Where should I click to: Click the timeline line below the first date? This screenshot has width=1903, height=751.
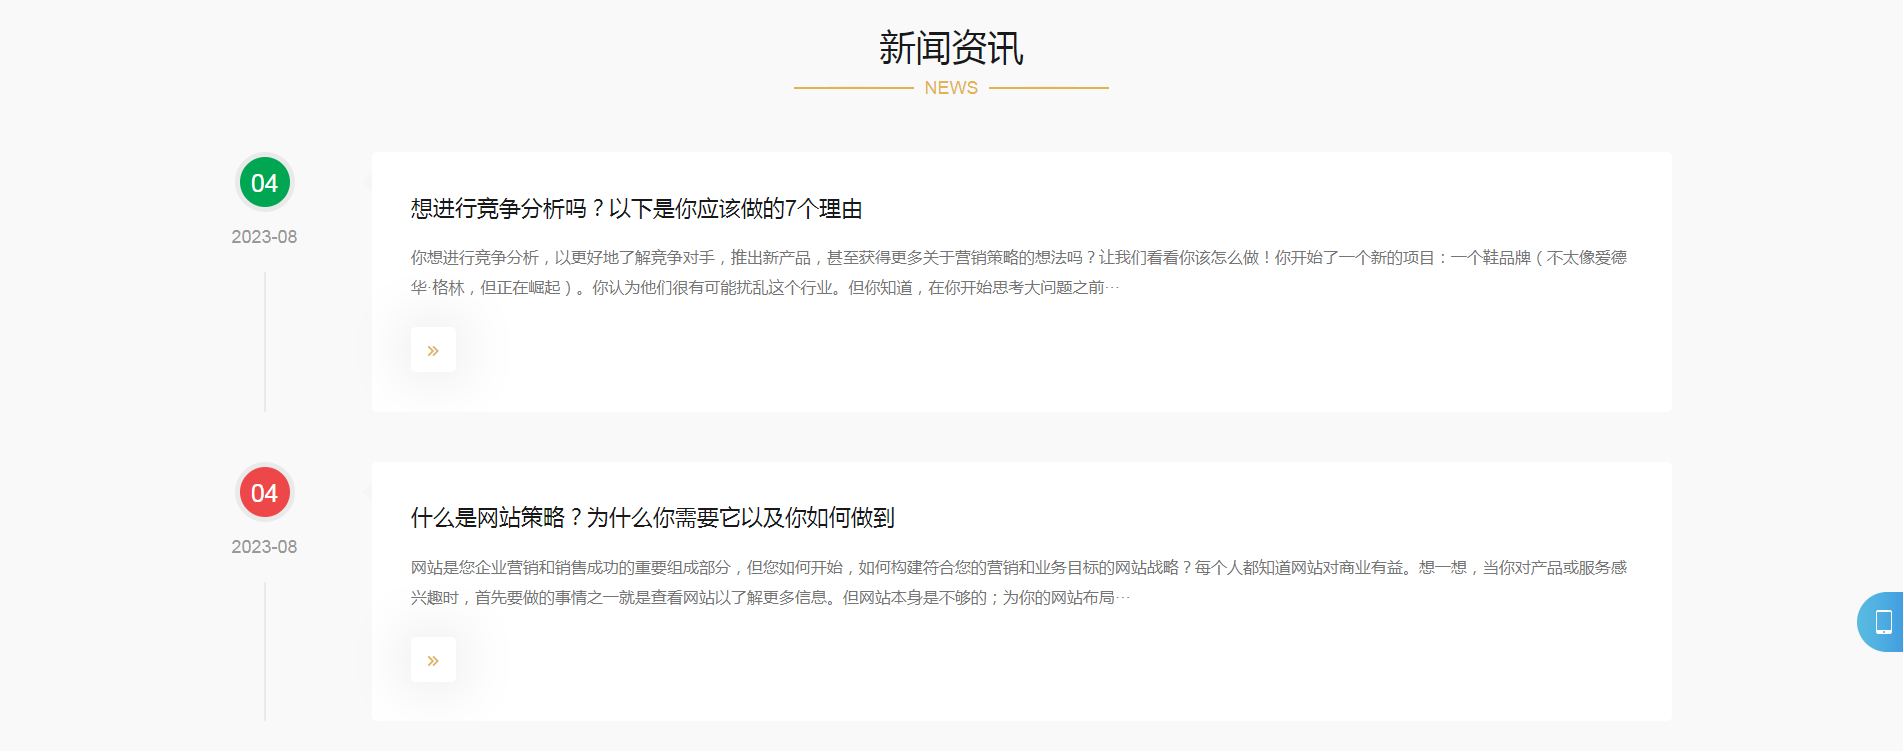265,340
